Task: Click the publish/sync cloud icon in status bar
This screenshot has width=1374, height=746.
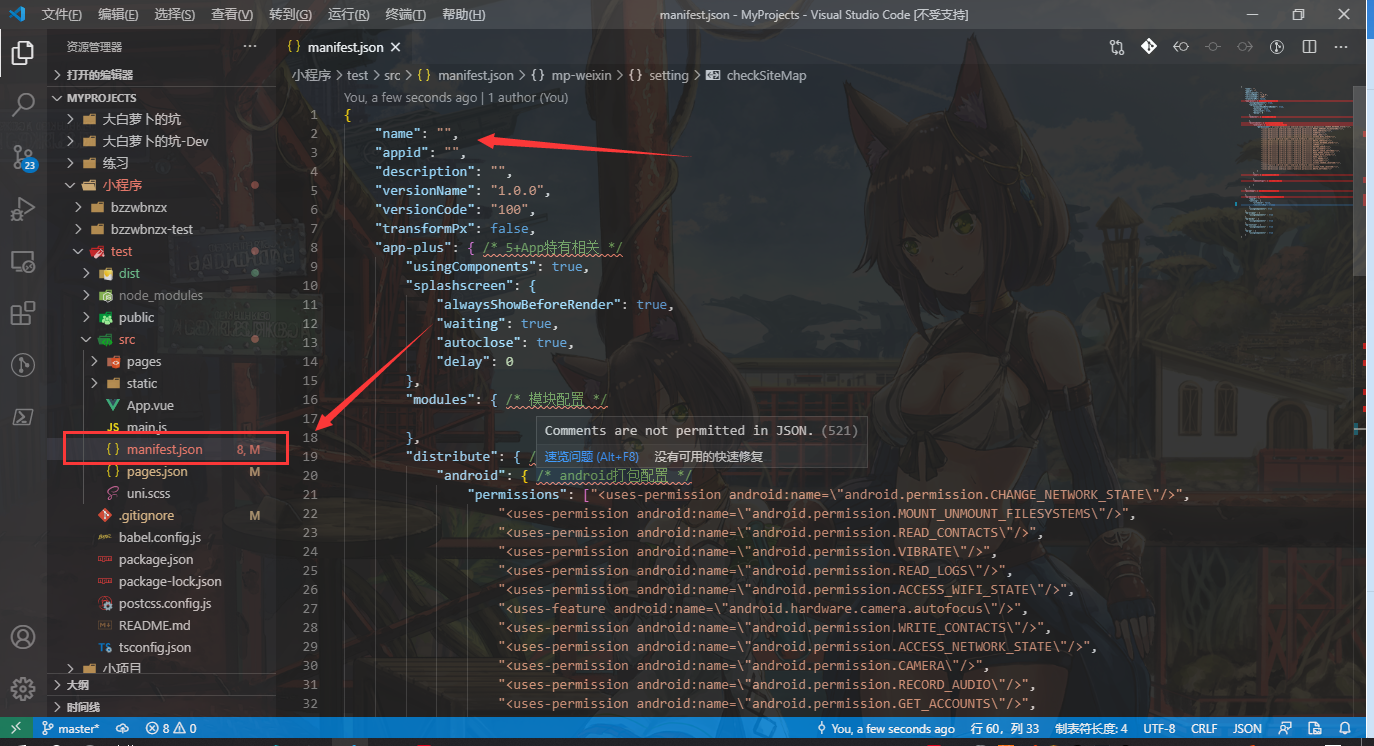Action: point(123,729)
